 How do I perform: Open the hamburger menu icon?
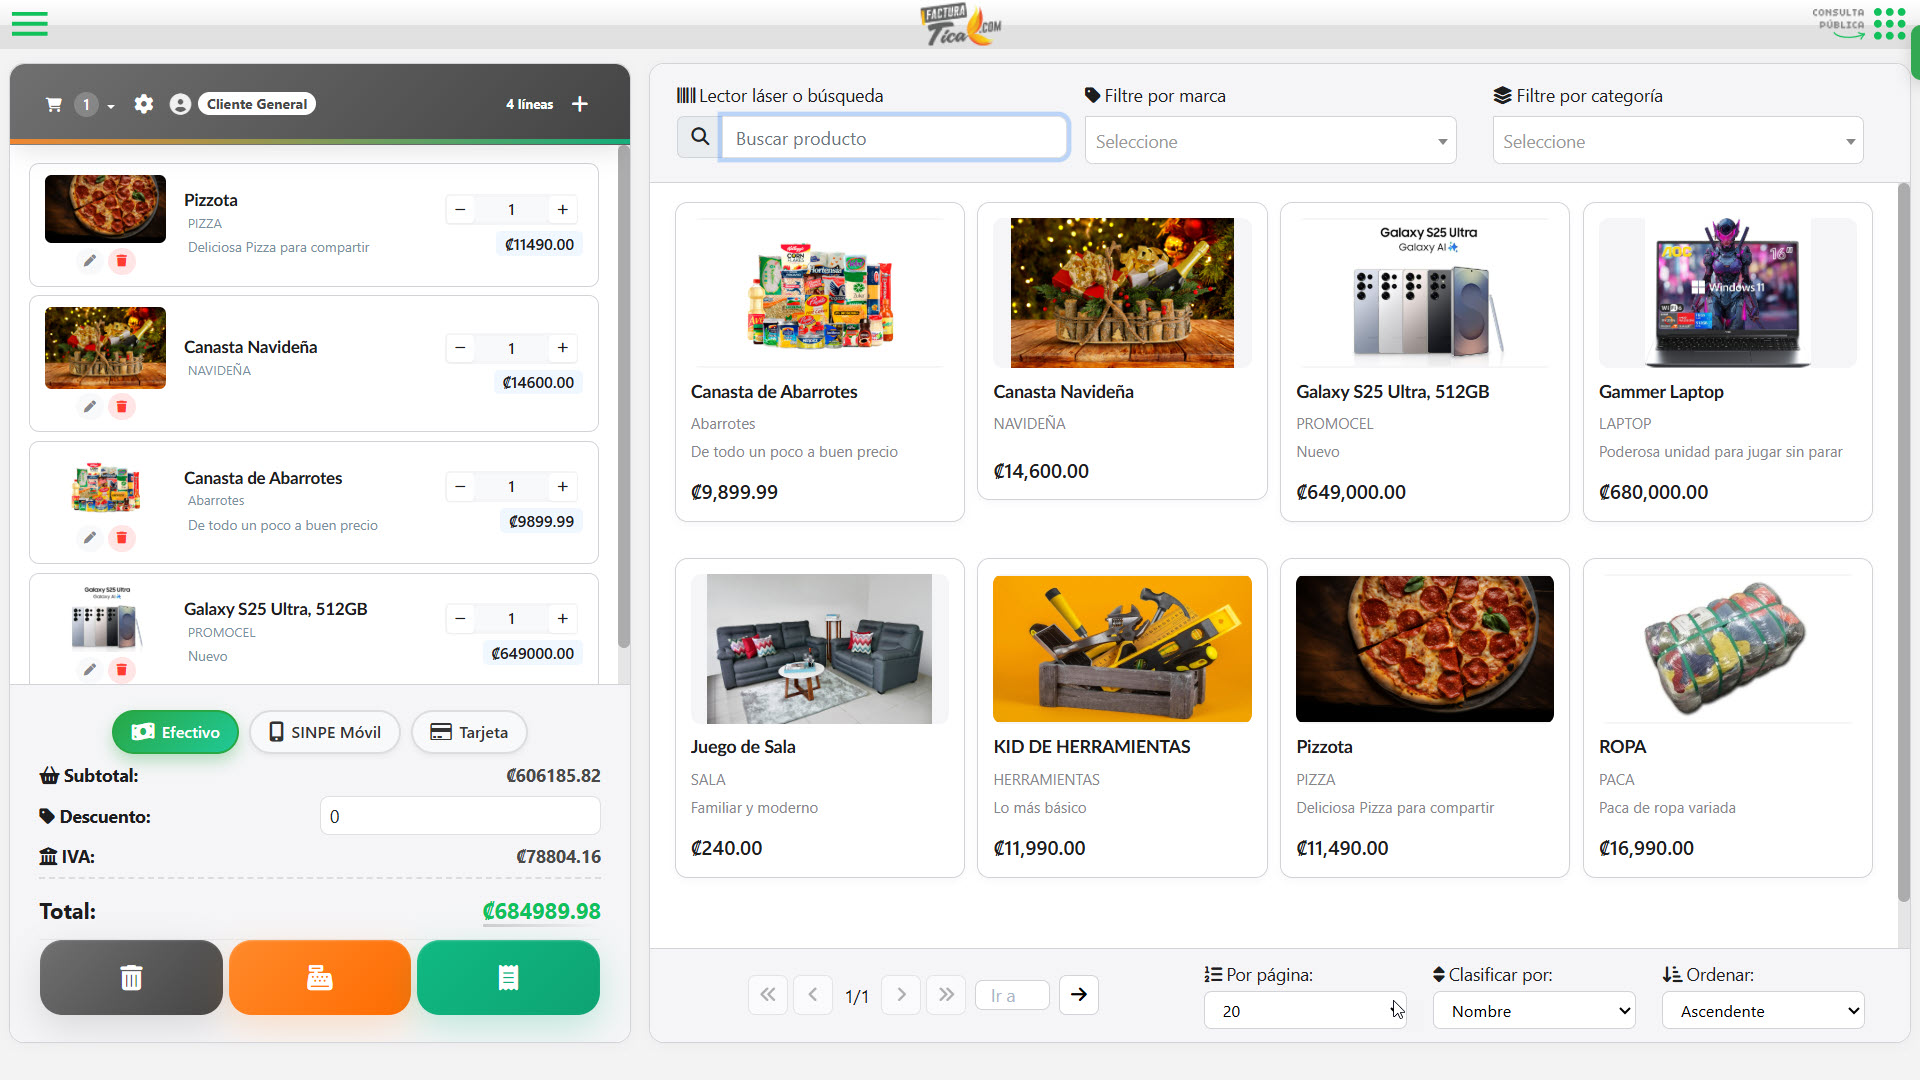point(30,24)
